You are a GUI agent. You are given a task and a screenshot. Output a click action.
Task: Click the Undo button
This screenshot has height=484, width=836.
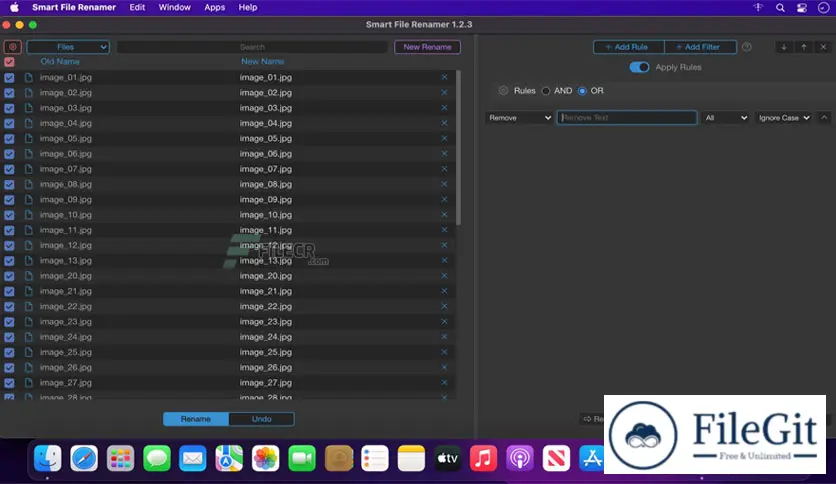click(x=261, y=419)
